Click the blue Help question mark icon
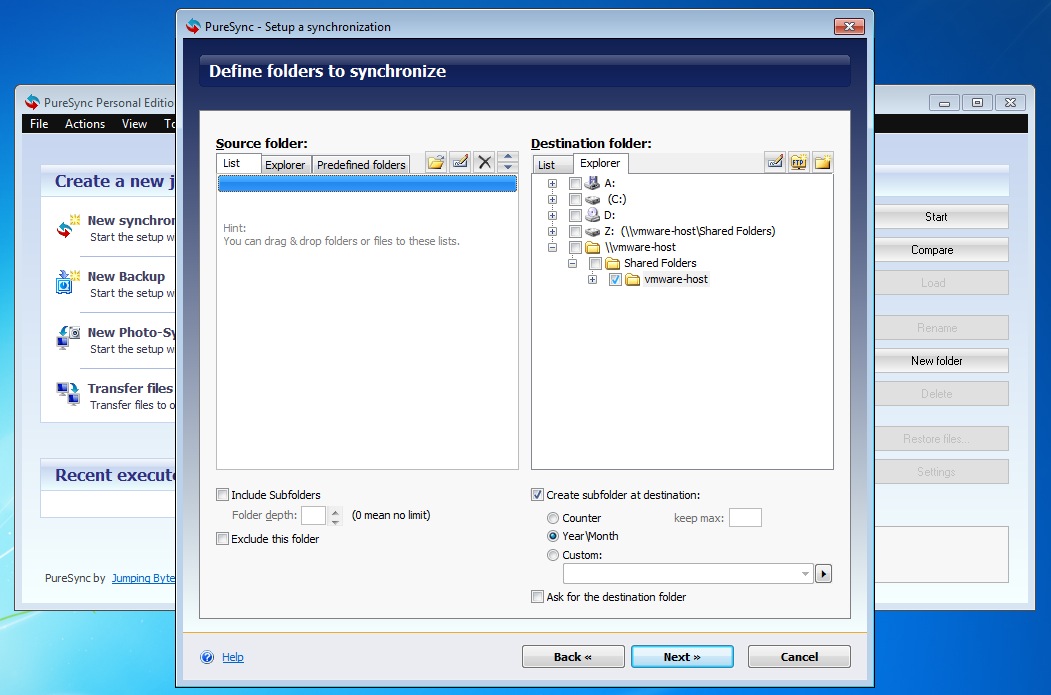 207,657
